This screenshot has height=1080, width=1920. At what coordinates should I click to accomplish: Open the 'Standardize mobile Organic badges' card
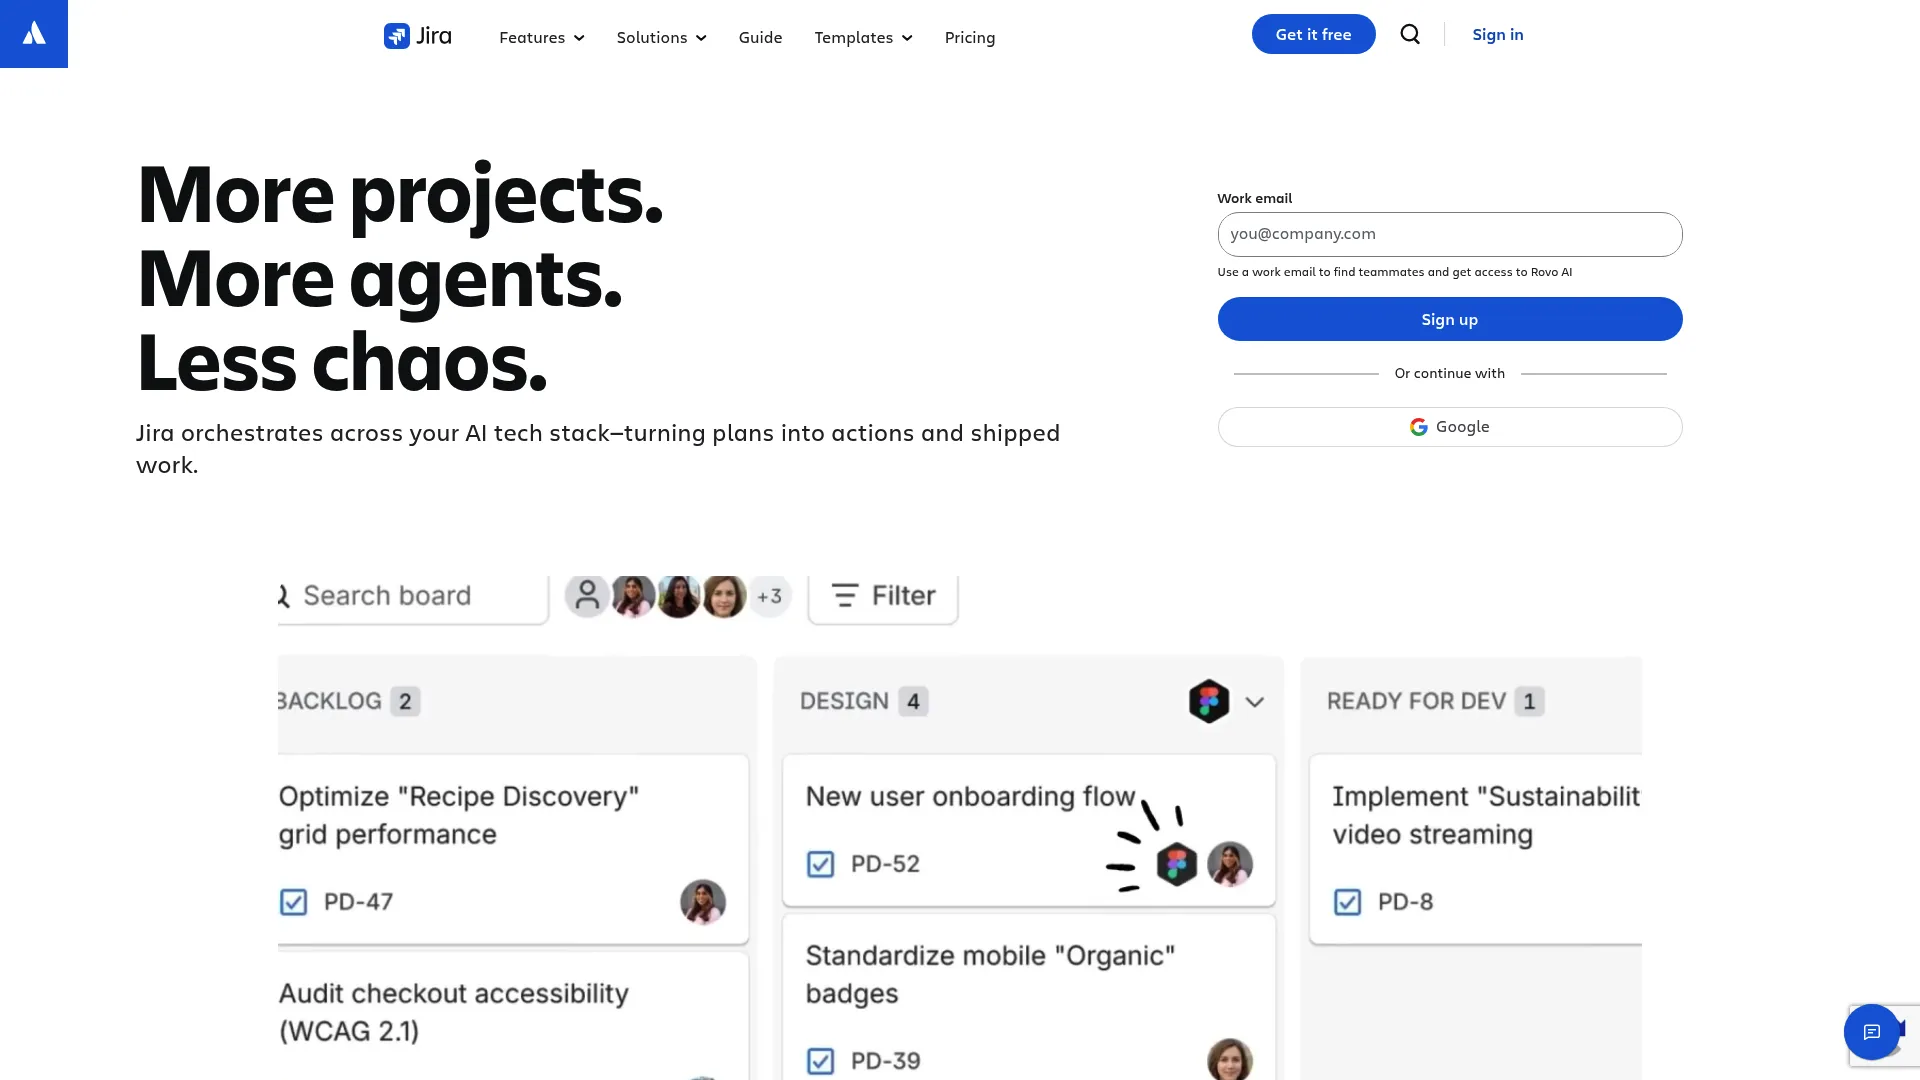tap(1029, 997)
